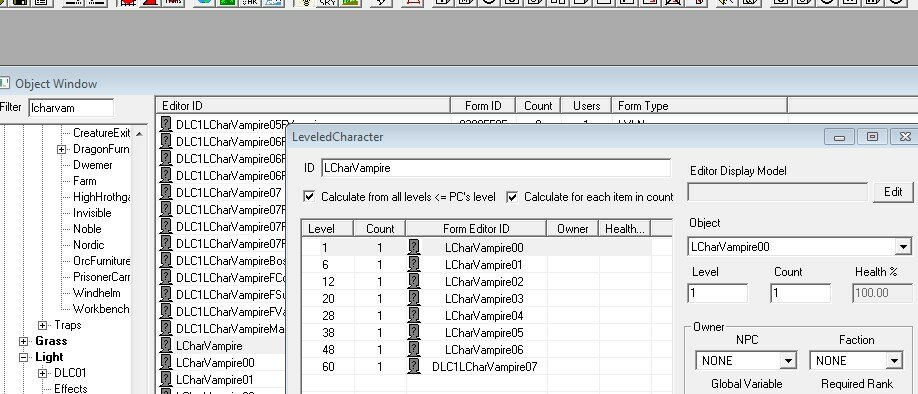Select the Workbench tree item
Viewport: 918px width, 394px height.
pyautogui.click(x=101, y=309)
